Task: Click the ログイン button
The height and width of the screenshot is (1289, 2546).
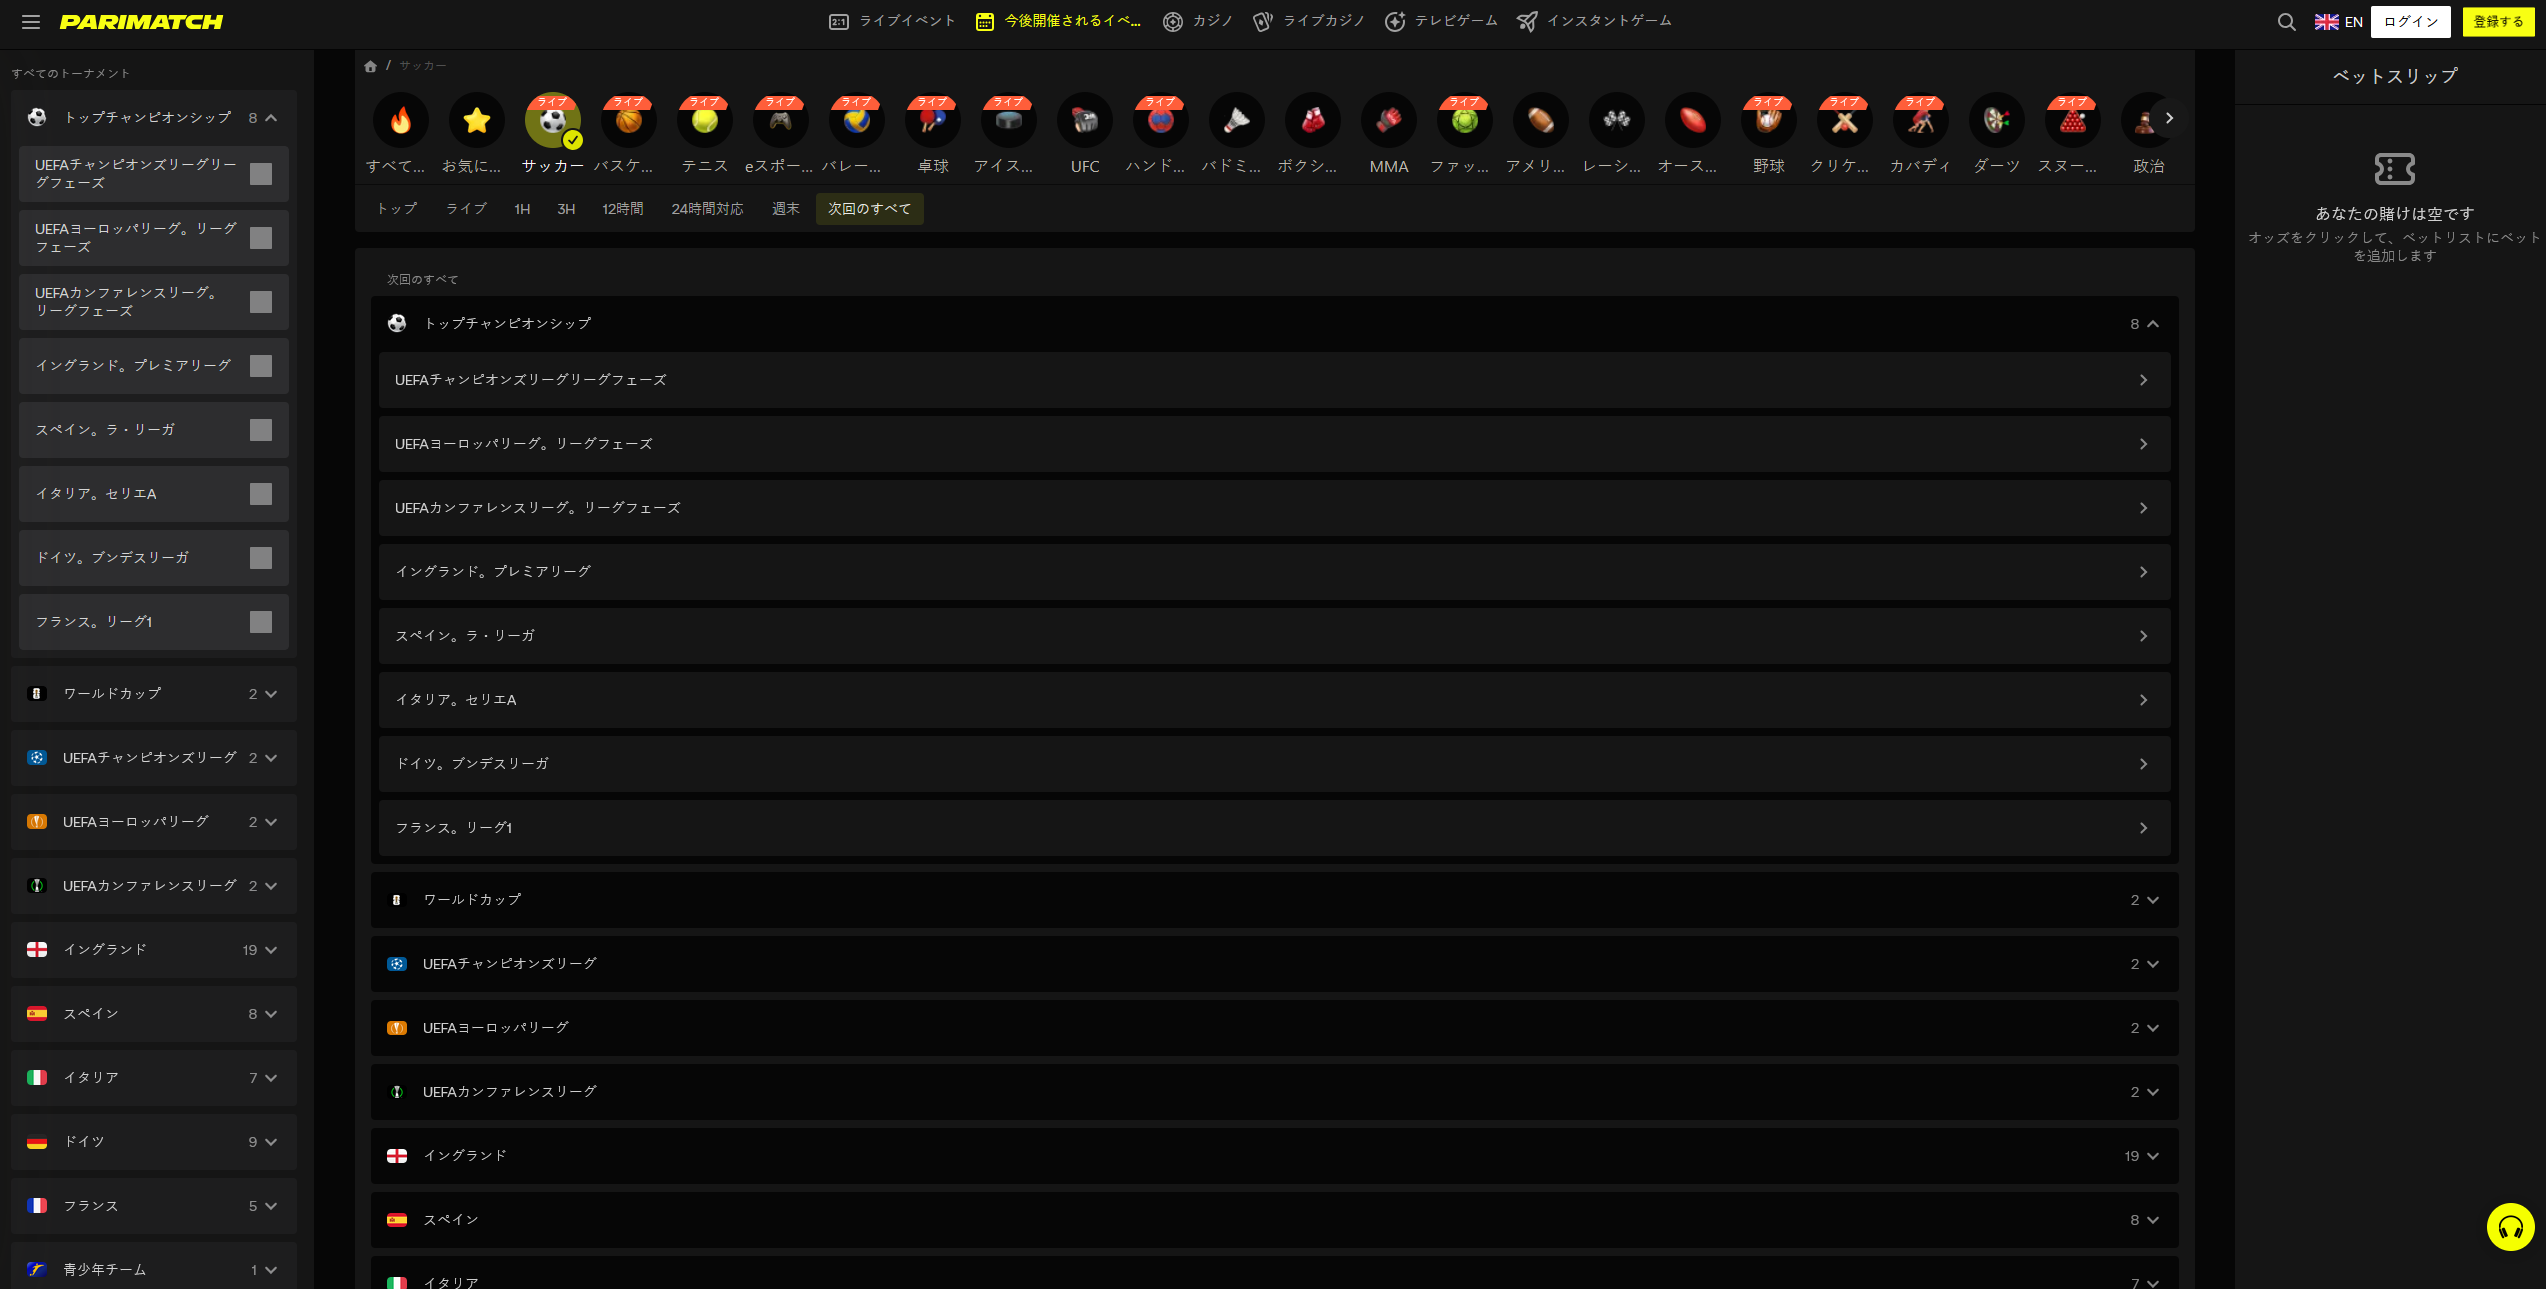Action: point(2410,21)
